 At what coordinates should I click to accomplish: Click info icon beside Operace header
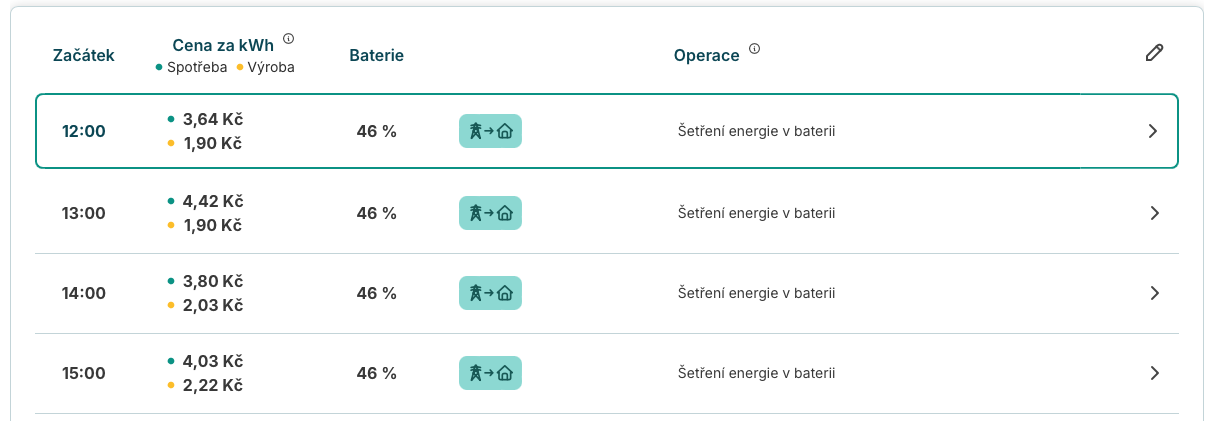[755, 49]
